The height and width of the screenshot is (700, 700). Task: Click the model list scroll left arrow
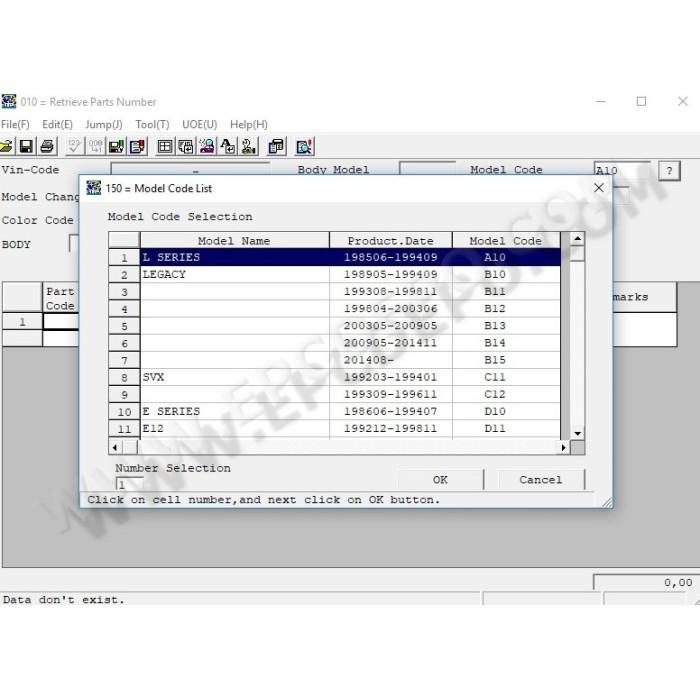115,447
